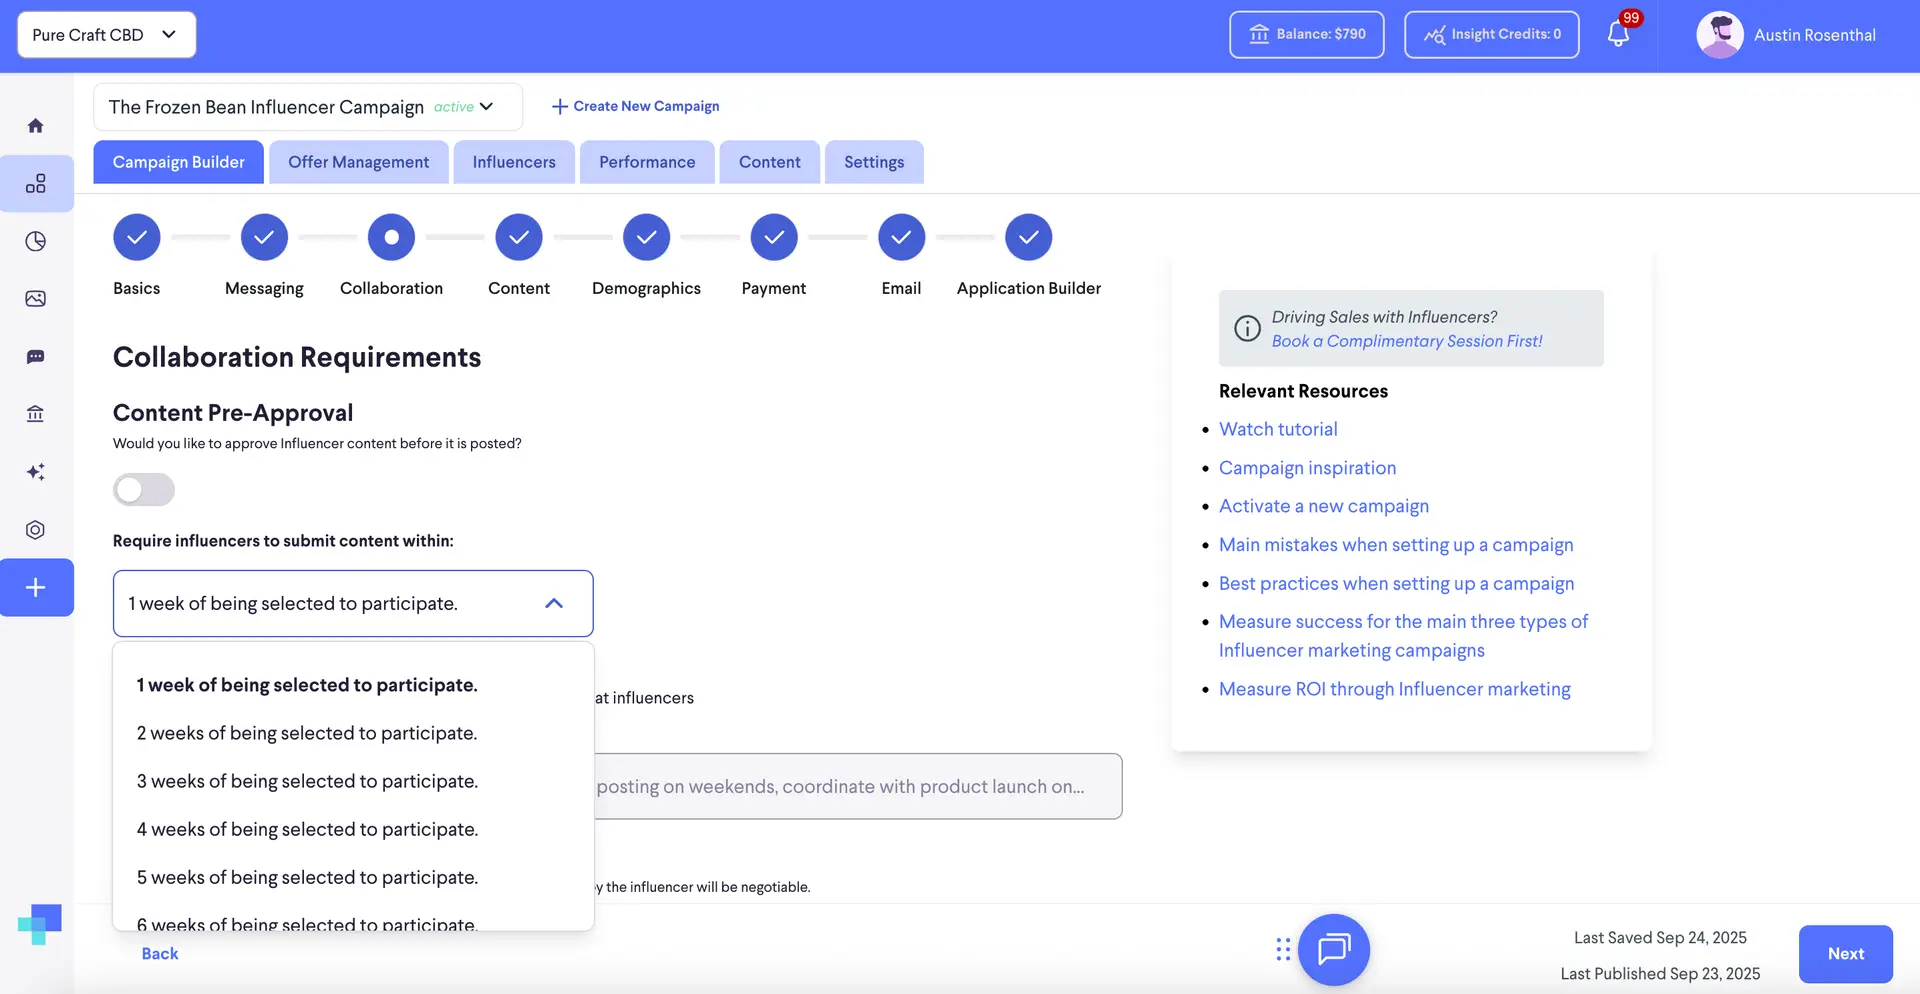Click the posting instructions text field
Viewport: 1920px width, 994px height.
point(857,786)
